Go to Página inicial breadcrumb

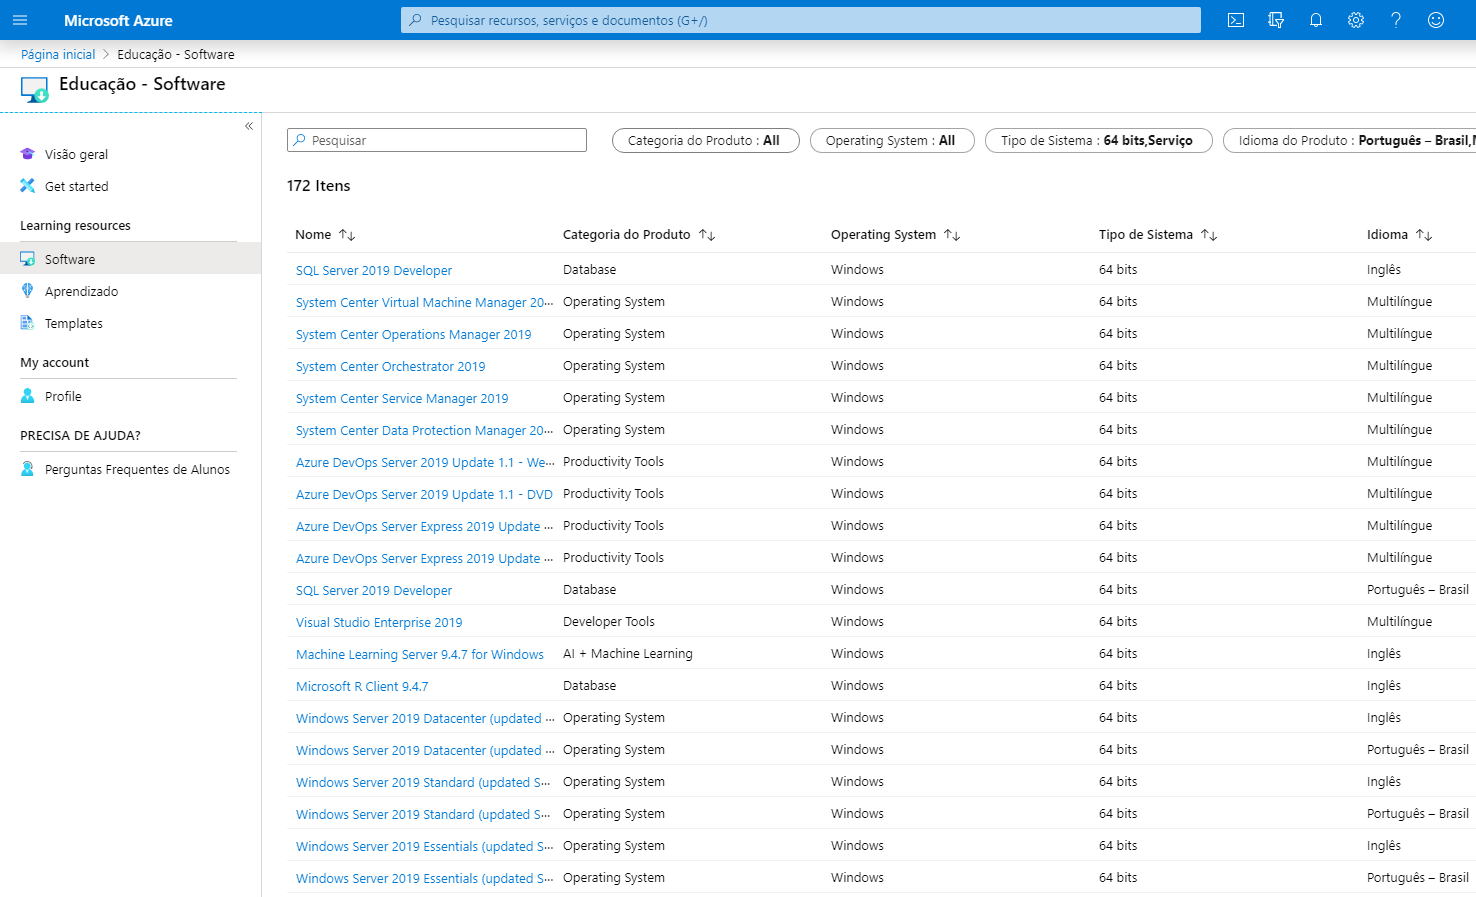coord(58,55)
